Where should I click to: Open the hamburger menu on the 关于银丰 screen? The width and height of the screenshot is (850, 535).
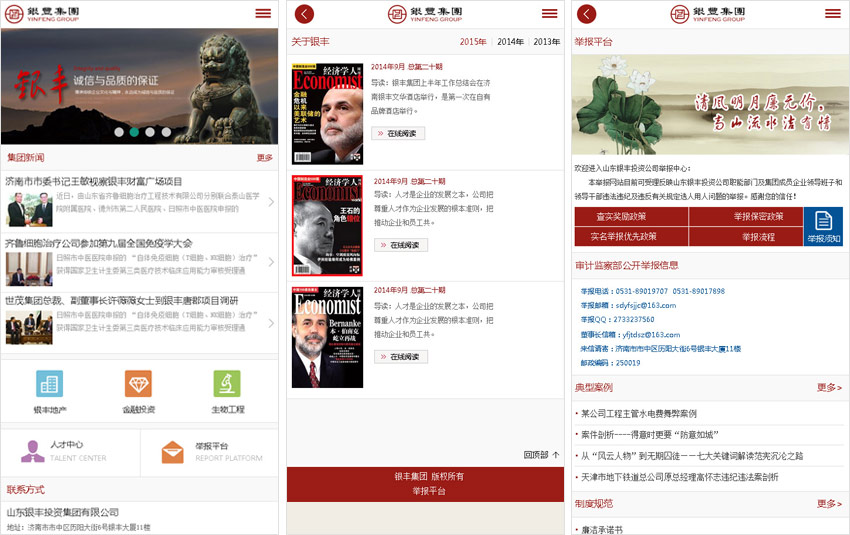(x=549, y=14)
